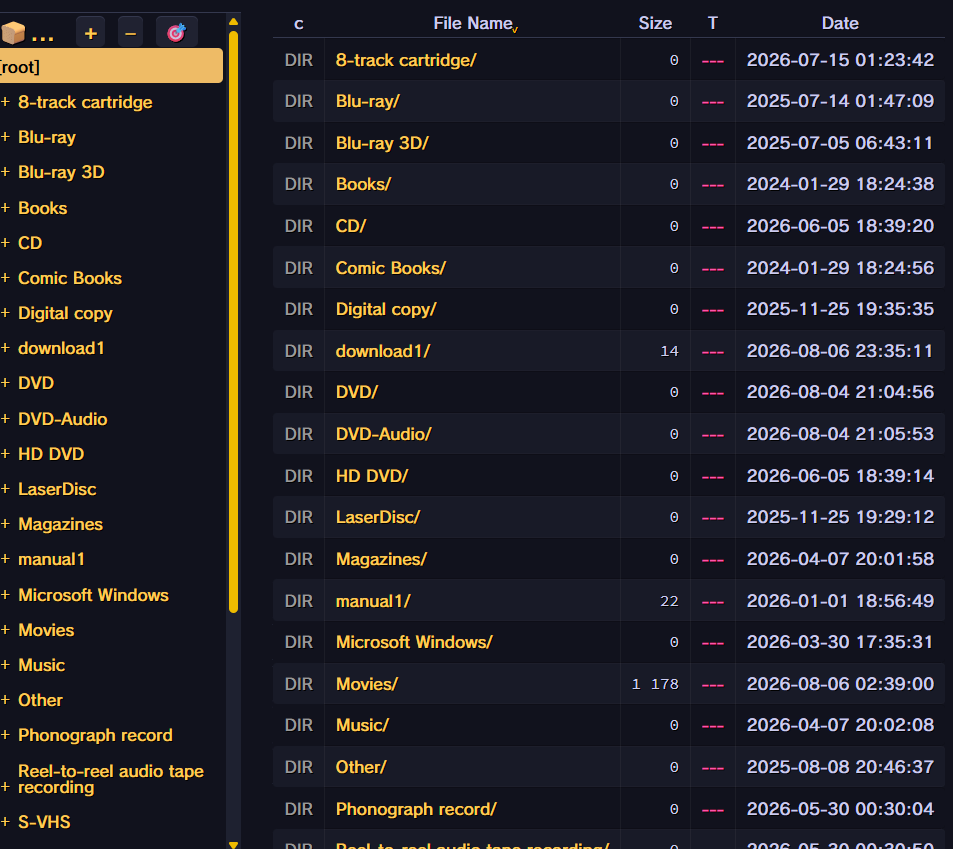Click DIR label in the CD/ row
953x849 pixels.
(298, 226)
